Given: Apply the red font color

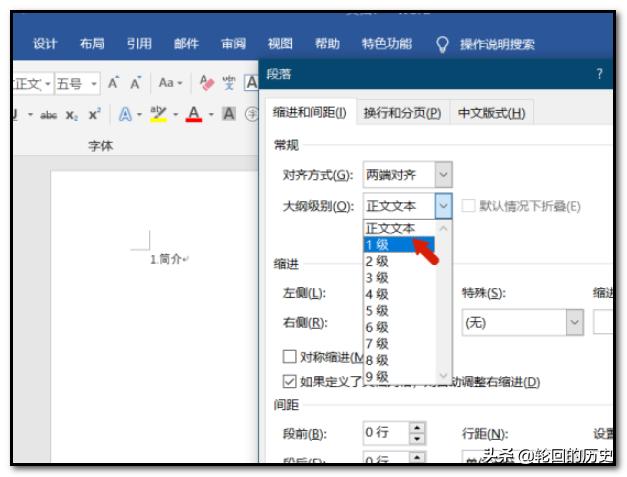Looking at the screenshot, I should [x=195, y=114].
